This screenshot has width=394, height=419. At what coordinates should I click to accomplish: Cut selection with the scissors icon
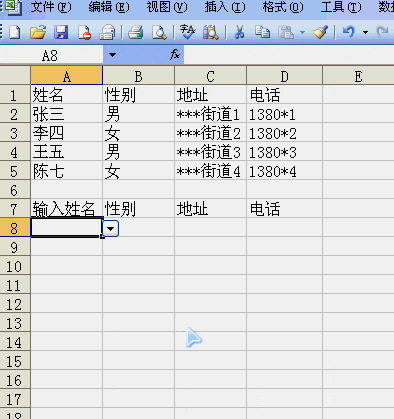point(239,33)
